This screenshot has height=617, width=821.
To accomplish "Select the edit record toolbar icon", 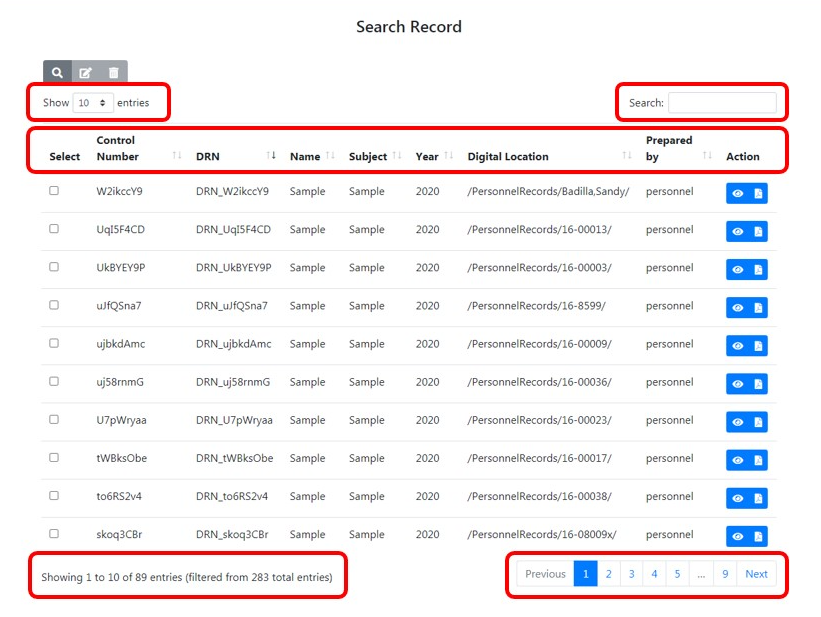I will pyautogui.click(x=85, y=72).
